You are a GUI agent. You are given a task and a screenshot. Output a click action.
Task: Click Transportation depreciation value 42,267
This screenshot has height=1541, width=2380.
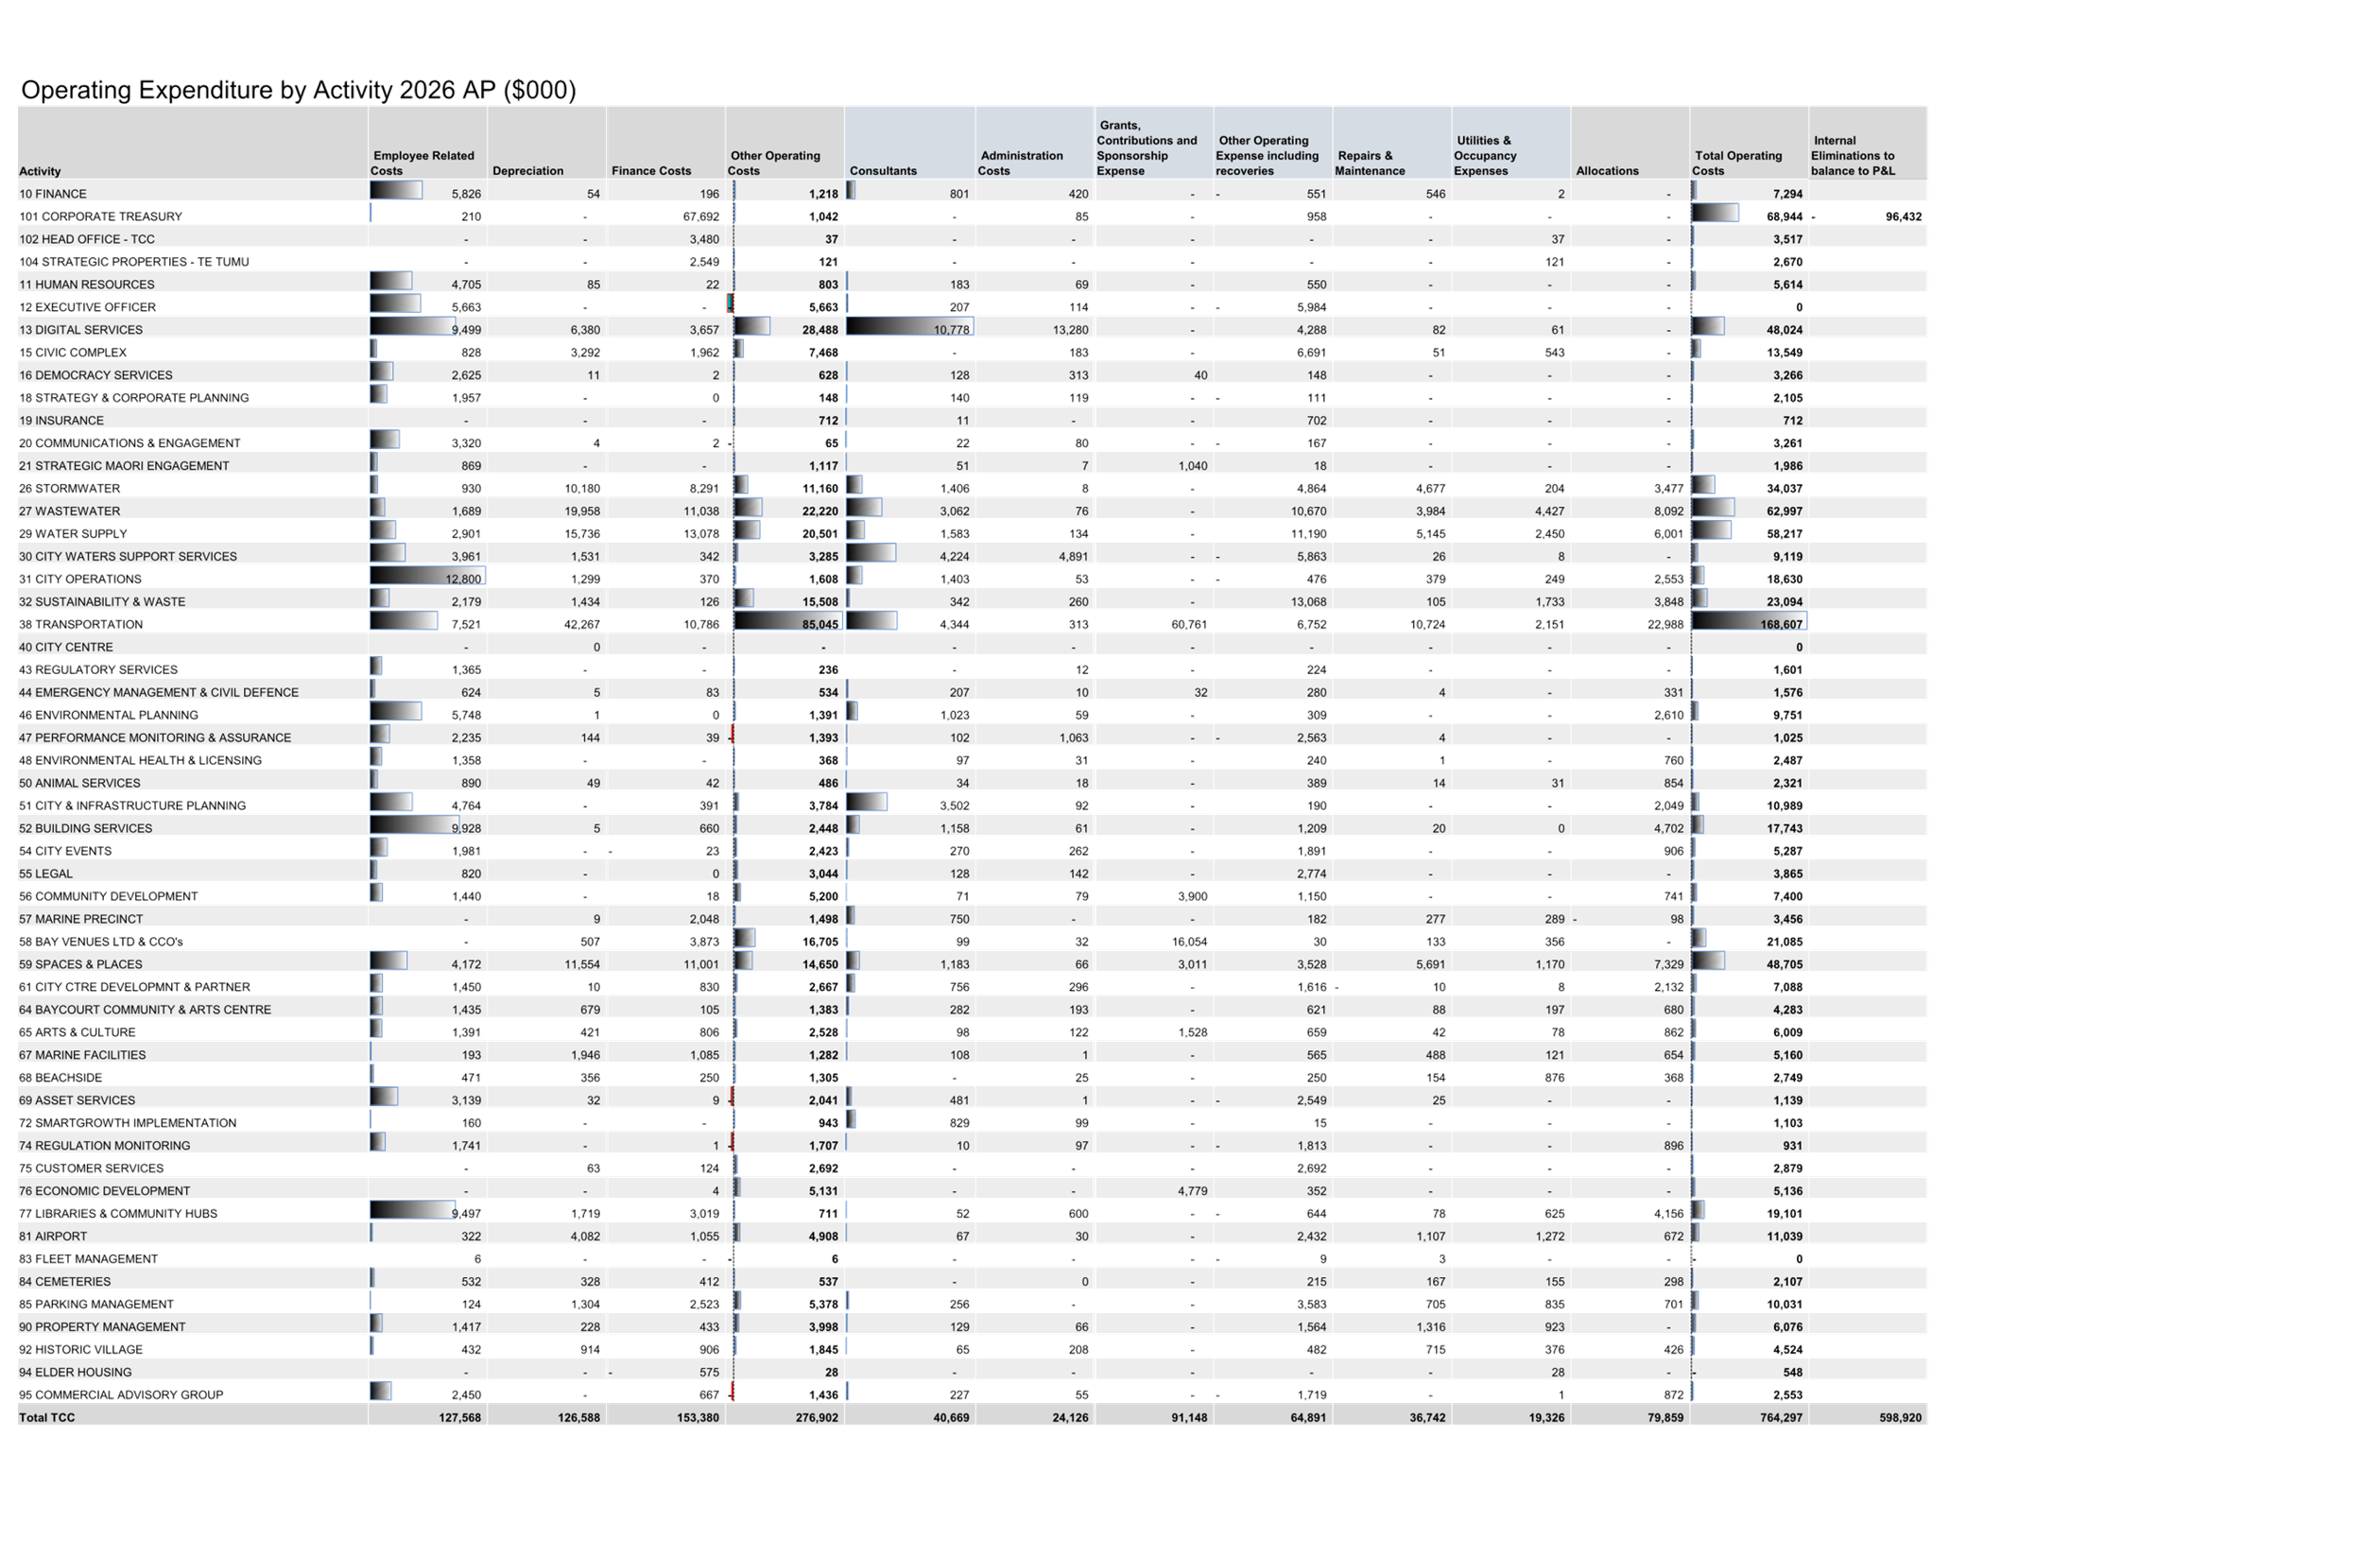click(582, 624)
